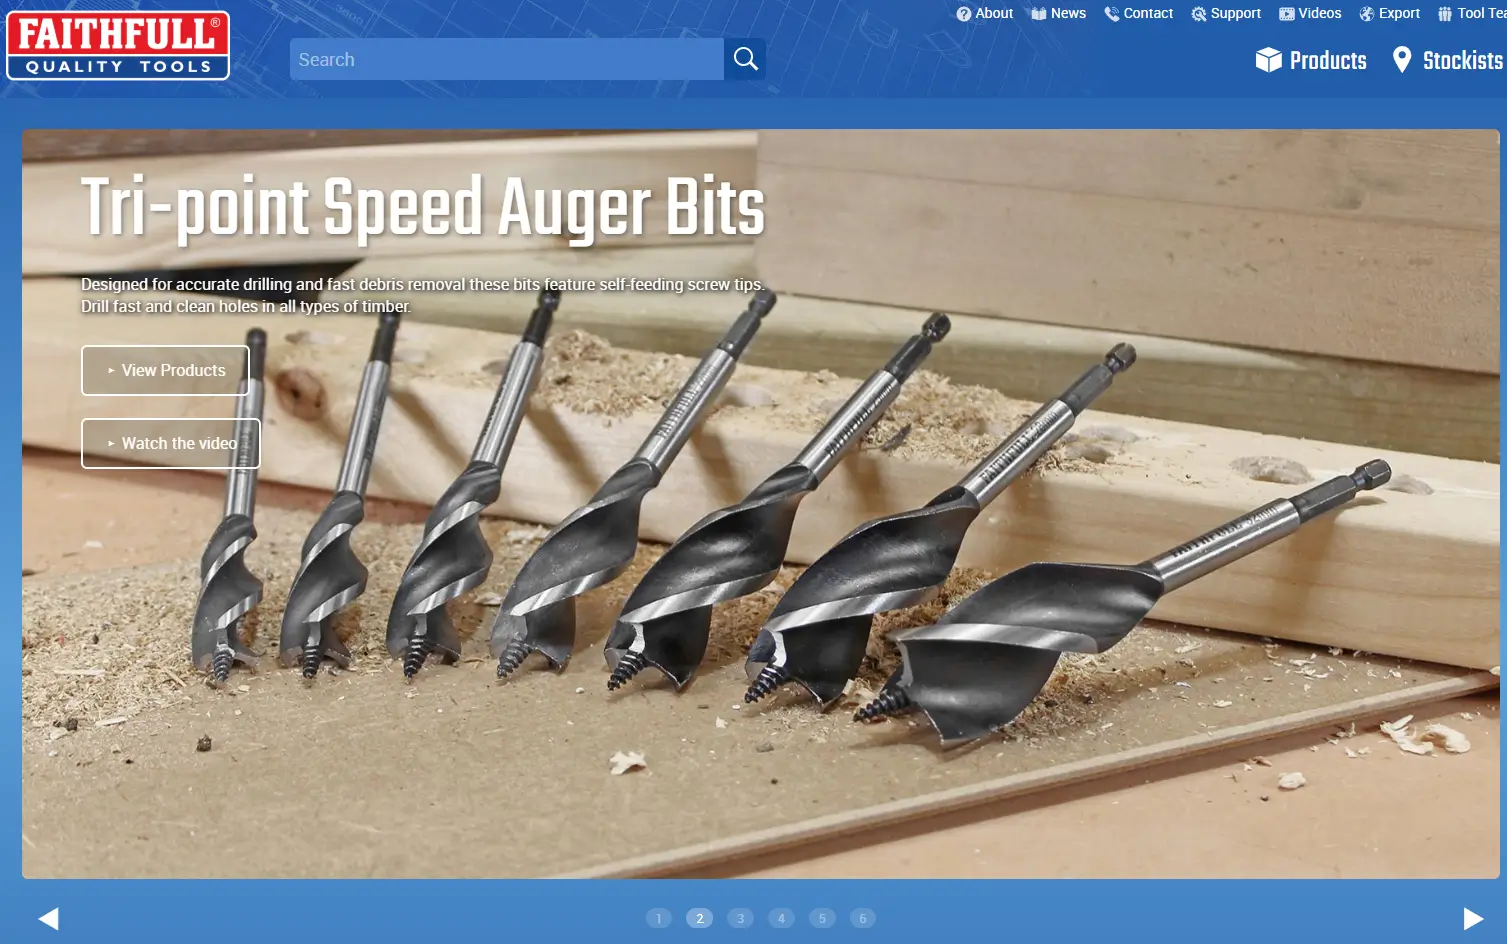Click the magnifying glass search button
Viewport: 1507px width, 944px height.
745,59
